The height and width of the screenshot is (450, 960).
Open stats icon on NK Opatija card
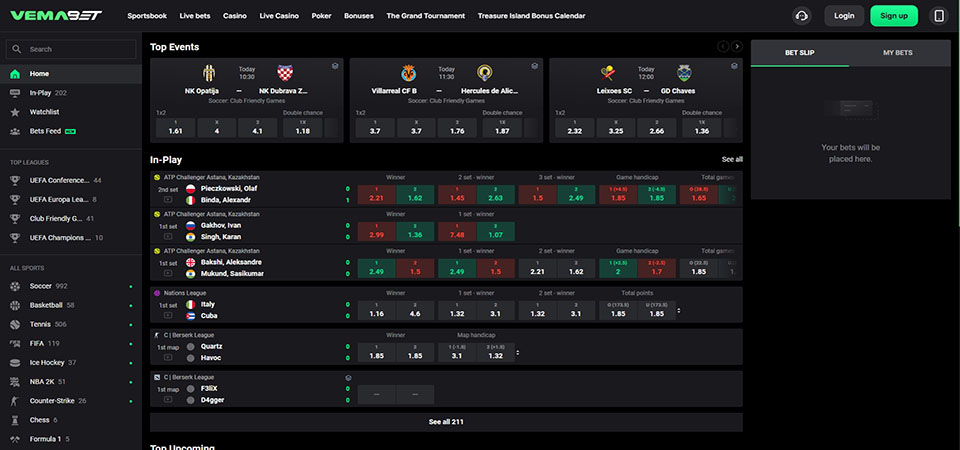coord(335,66)
